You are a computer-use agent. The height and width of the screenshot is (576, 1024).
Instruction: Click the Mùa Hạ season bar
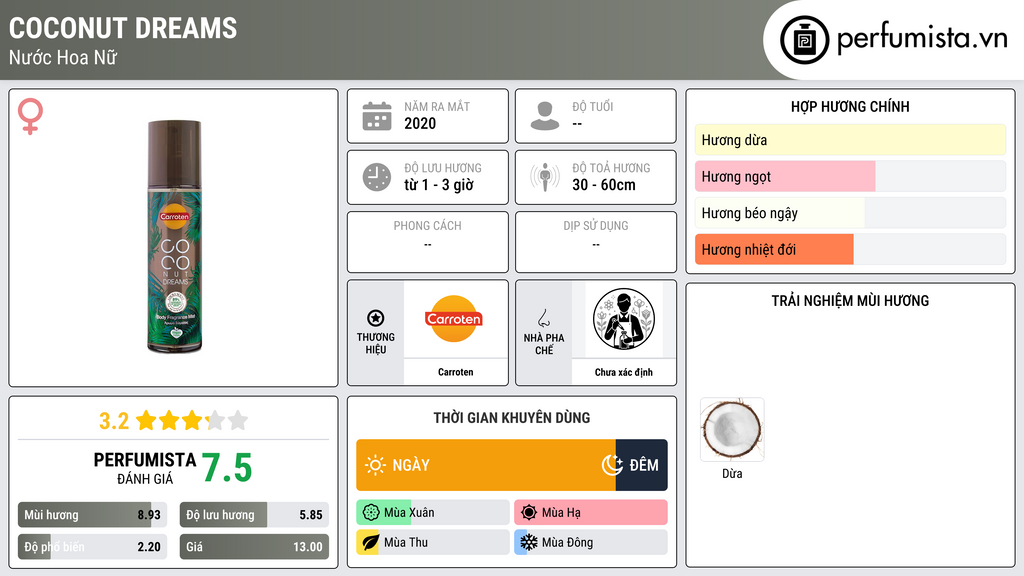pyautogui.click(x=591, y=513)
